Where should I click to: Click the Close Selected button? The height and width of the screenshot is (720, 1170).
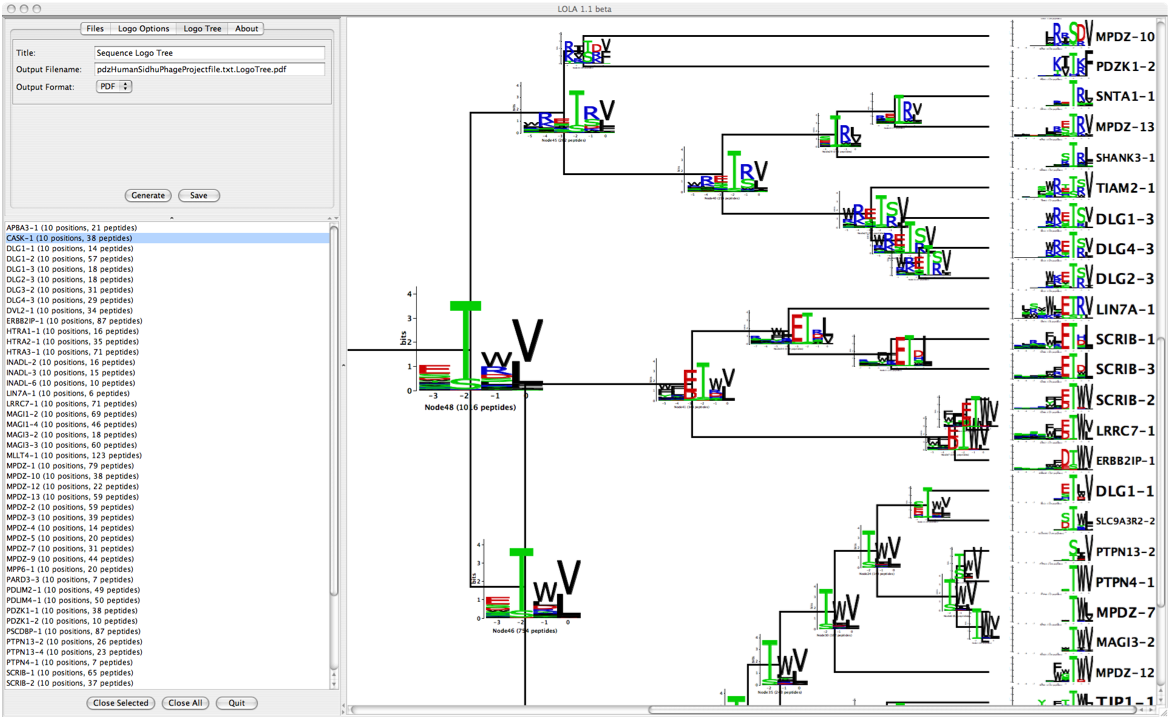point(120,703)
